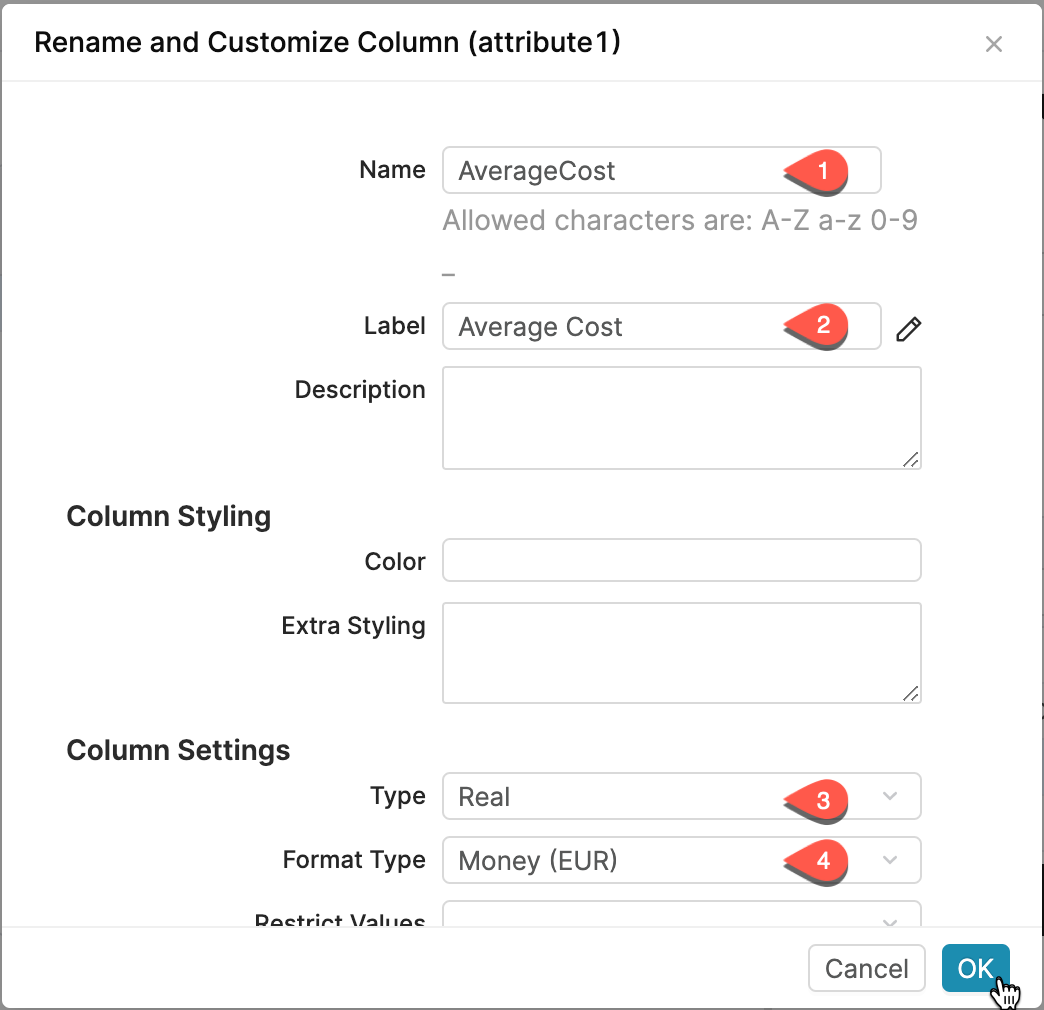Click inside the Name field showing AverageCost

pyautogui.click(x=600, y=170)
